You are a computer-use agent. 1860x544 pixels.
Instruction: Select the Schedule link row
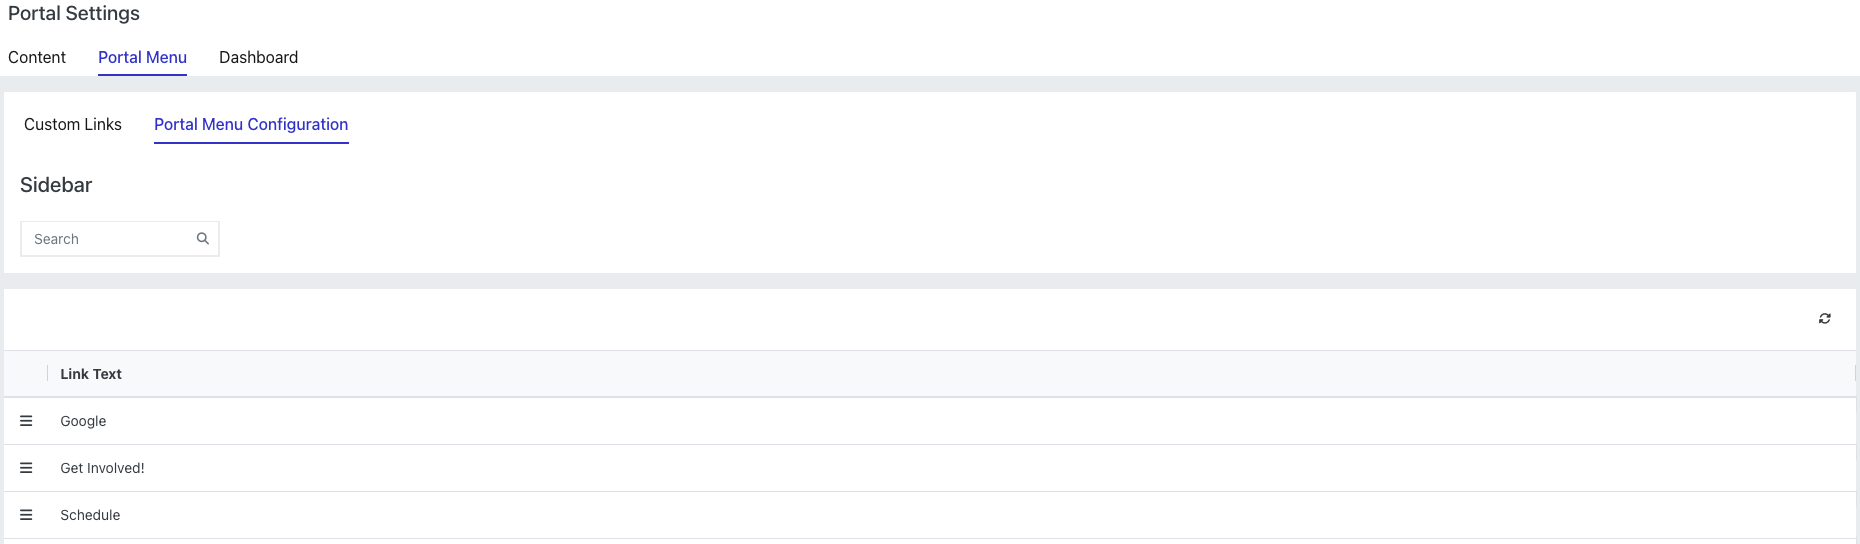click(x=930, y=515)
